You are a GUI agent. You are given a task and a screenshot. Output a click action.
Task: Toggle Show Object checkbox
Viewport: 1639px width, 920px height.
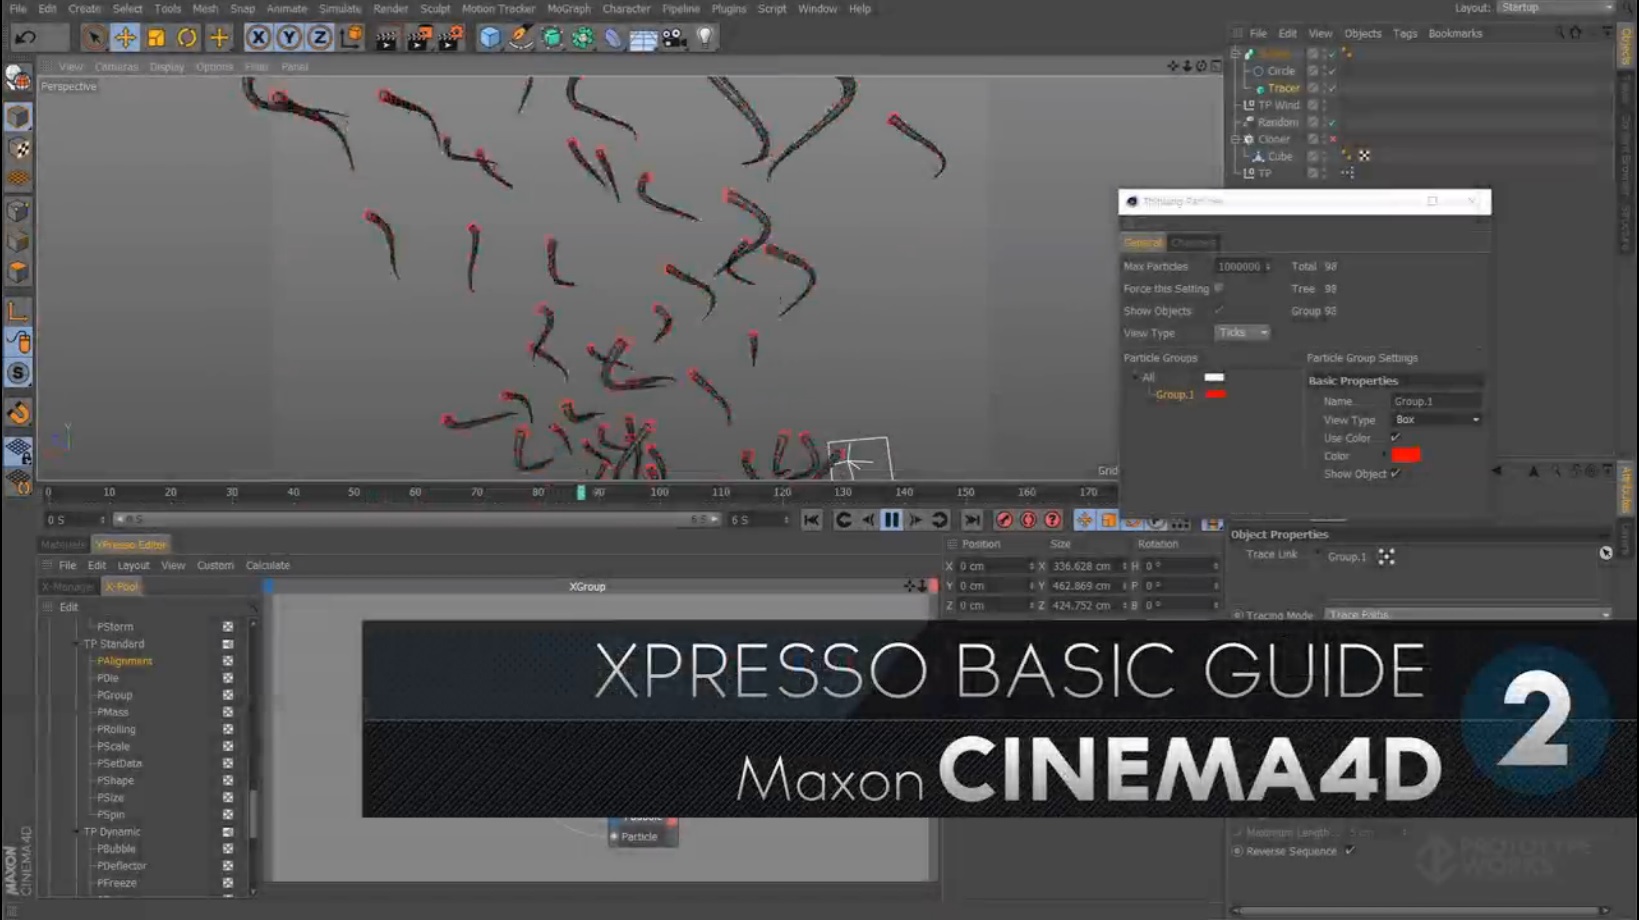(x=1395, y=474)
